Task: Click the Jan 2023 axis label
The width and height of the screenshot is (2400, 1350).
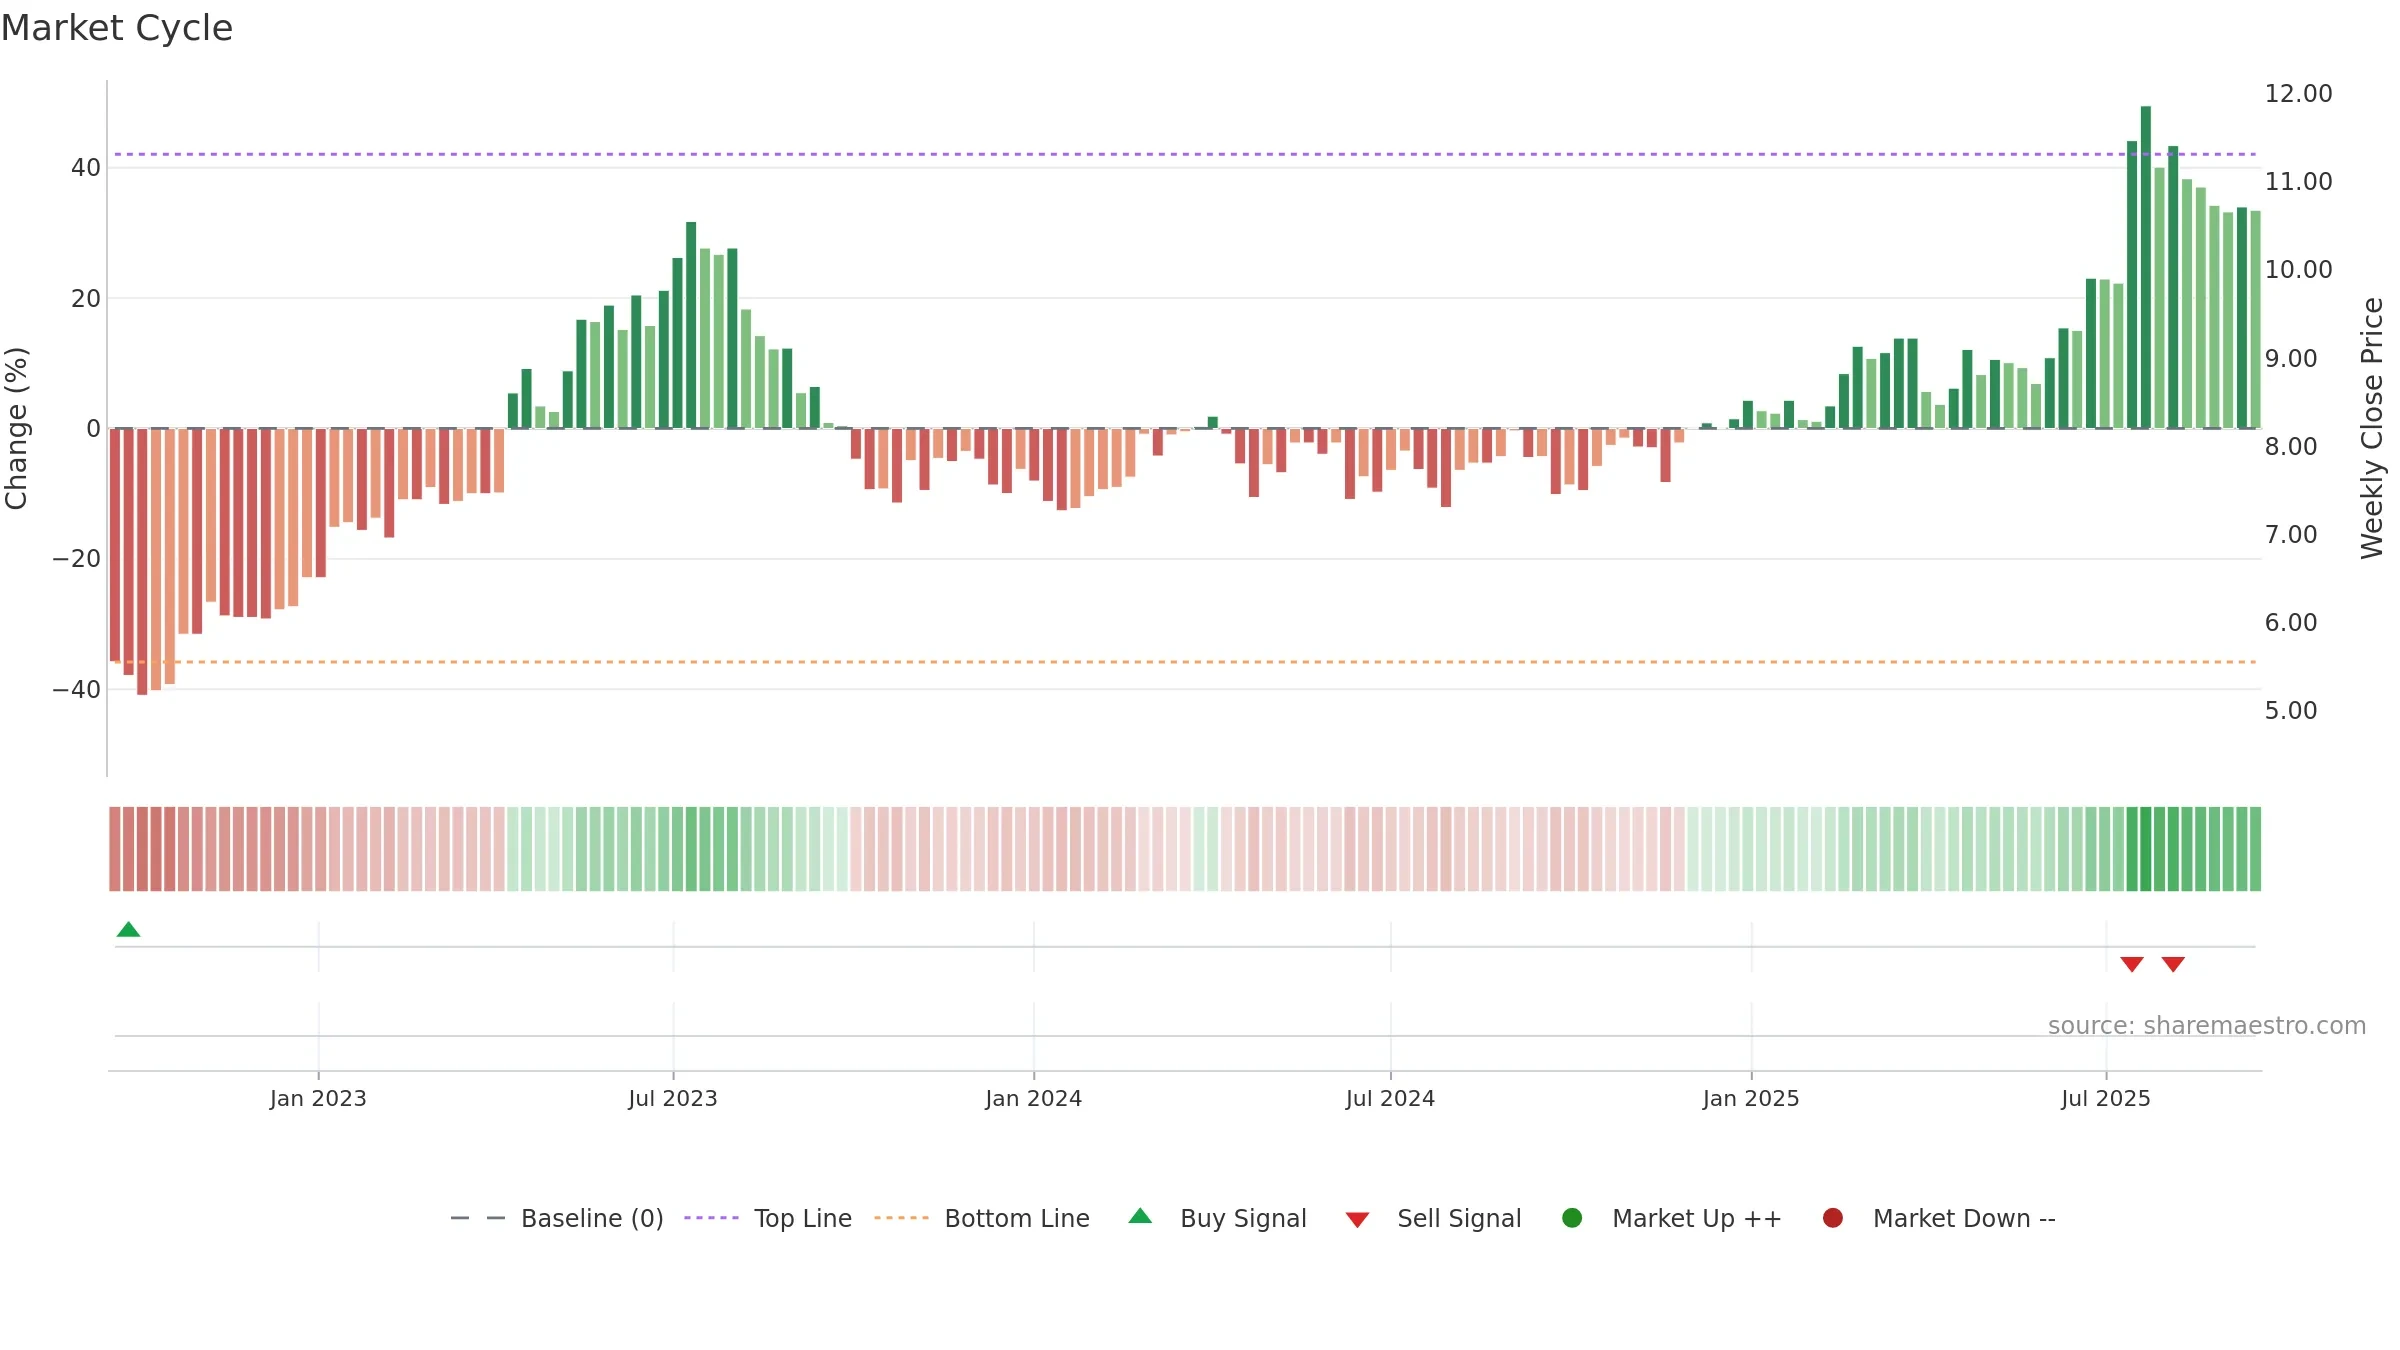Action: tap(318, 1099)
